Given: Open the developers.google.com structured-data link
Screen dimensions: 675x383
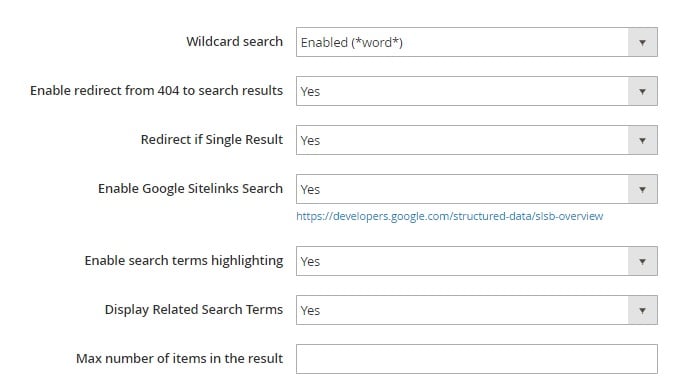Looking at the screenshot, I should coord(449,216).
